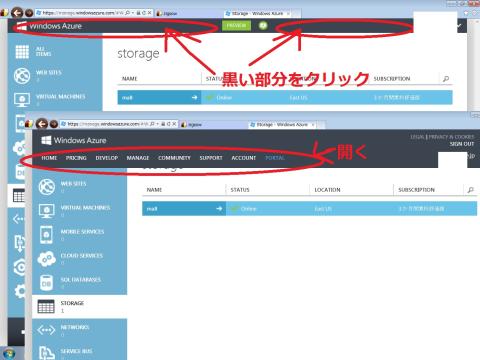The width and height of the screenshot is (480, 360).
Task: Click Online status cell in lower window row
Action: 249,209
